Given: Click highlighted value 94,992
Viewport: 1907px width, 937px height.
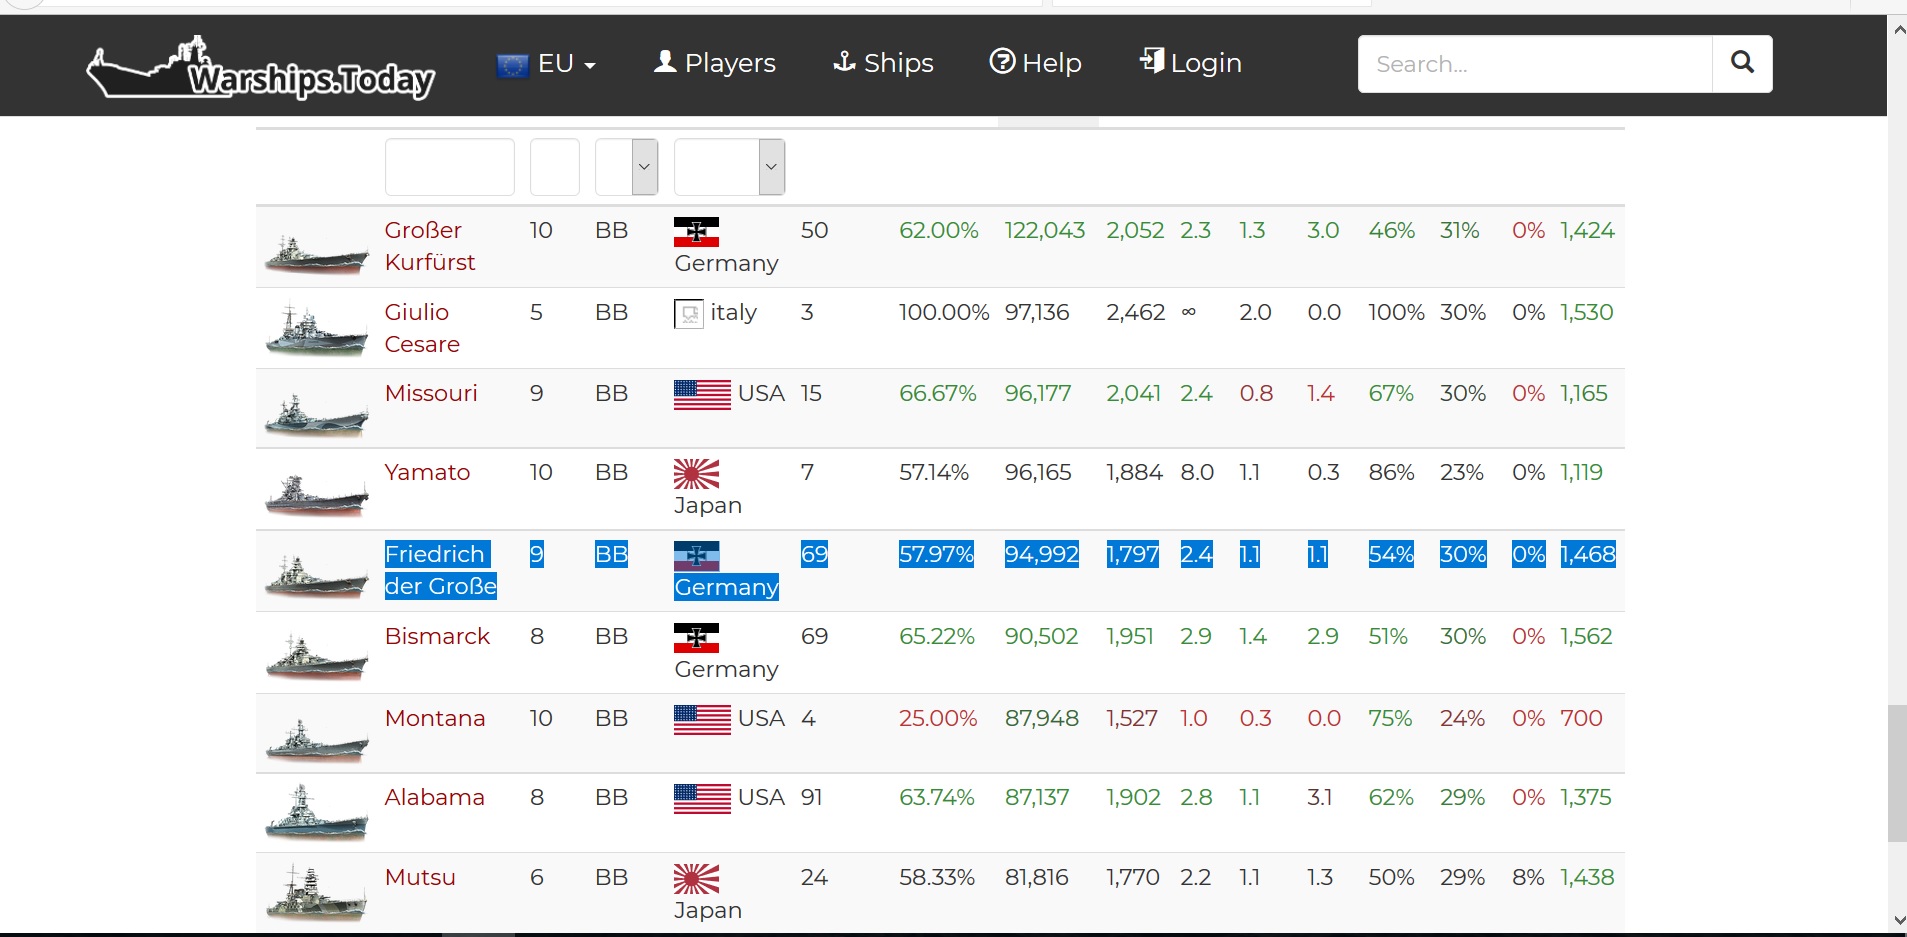Looking at the screenshot, I should click(1042, 554).
